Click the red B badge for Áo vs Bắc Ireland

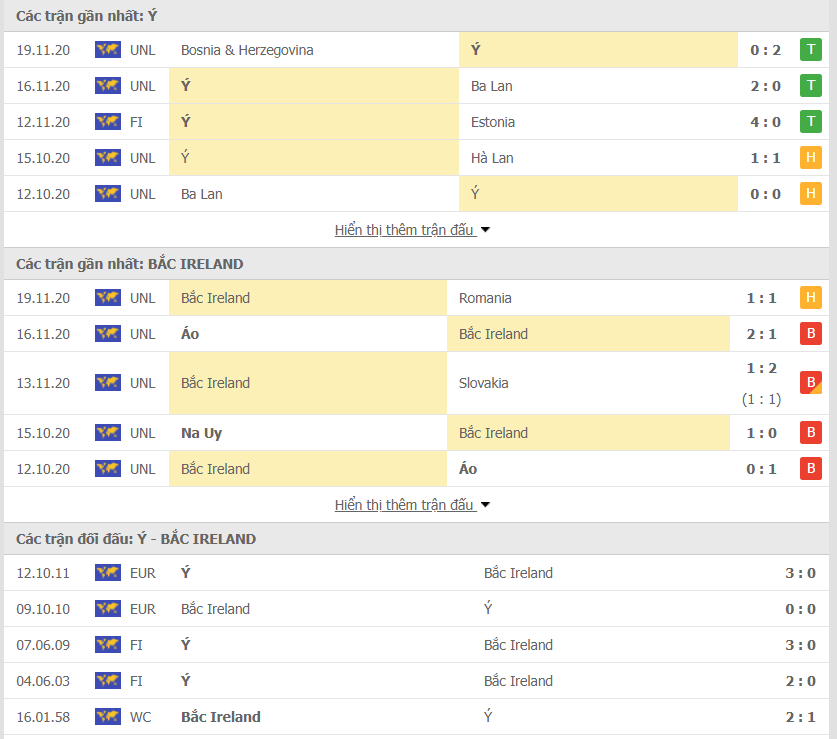(x=810, y=334)
